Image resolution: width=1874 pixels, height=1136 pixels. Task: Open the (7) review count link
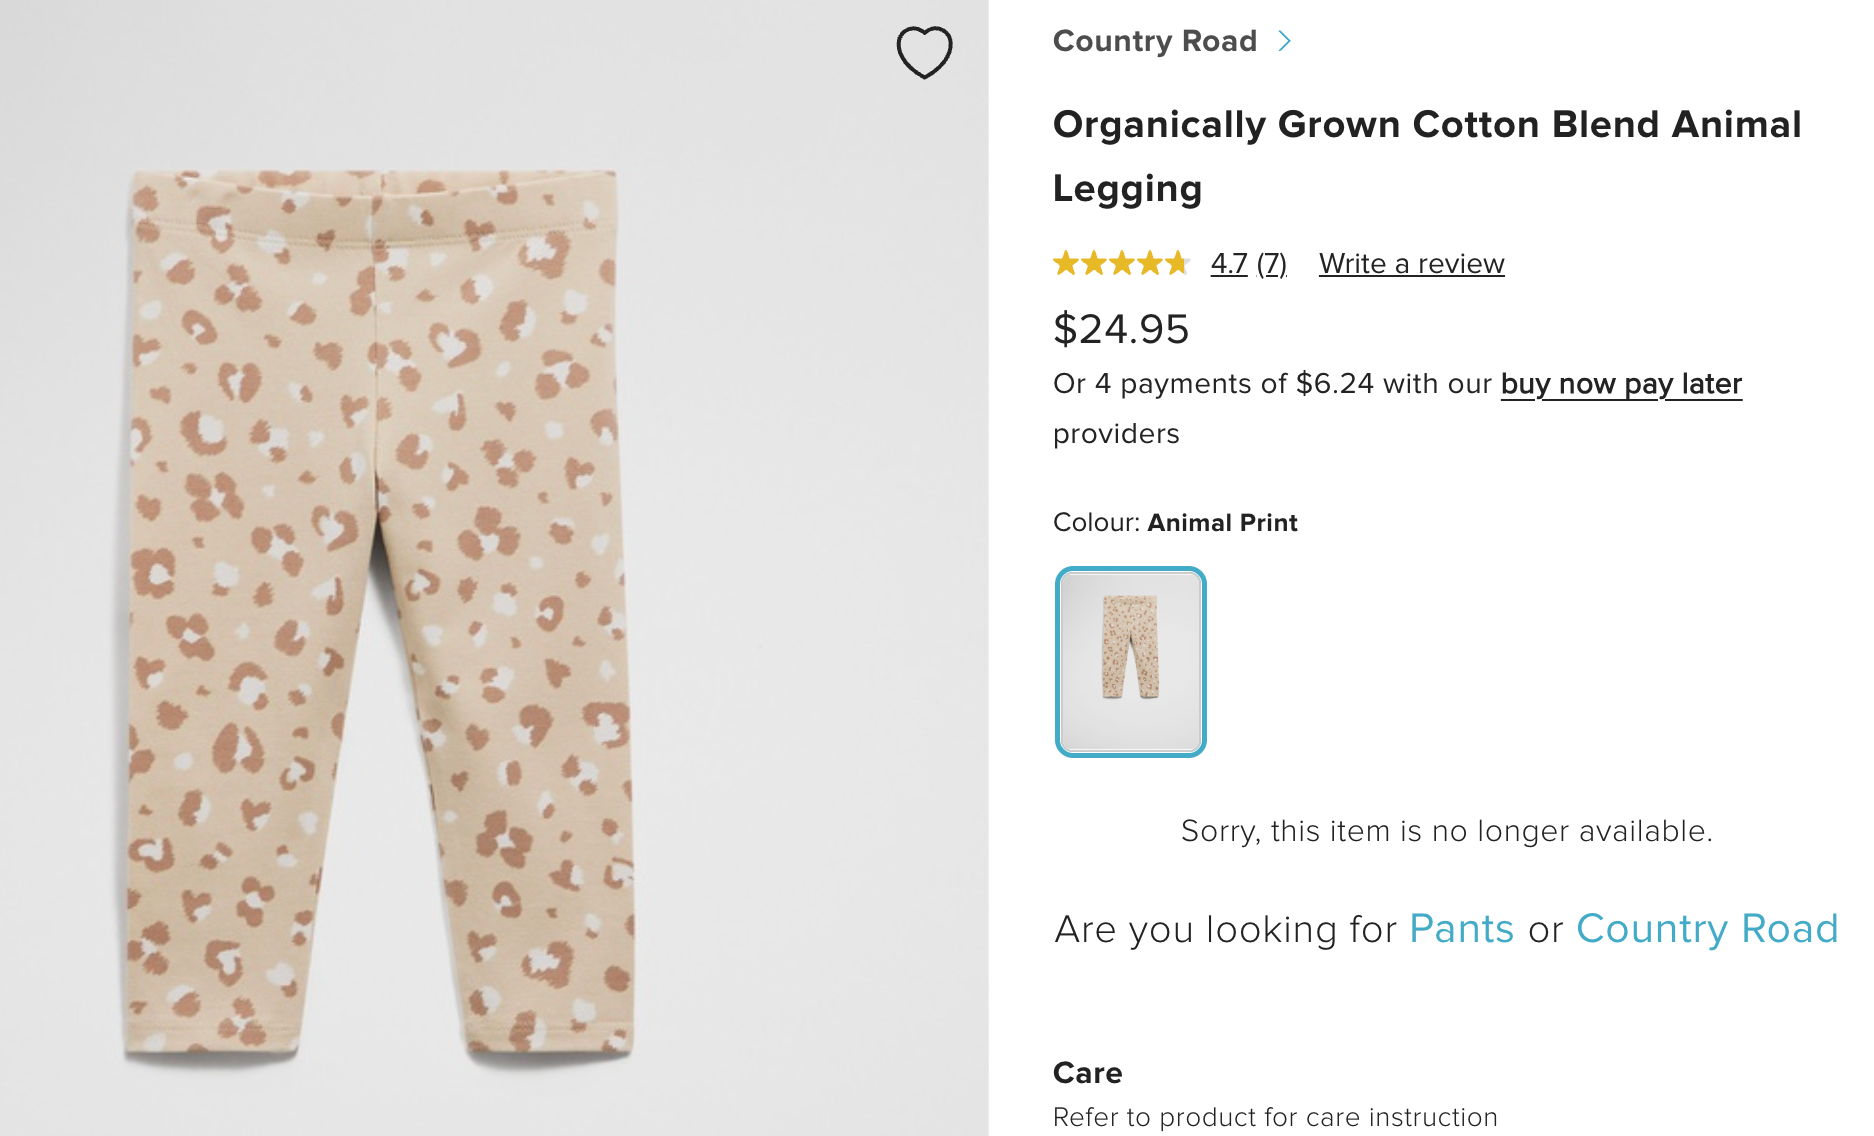point(1271,263)
